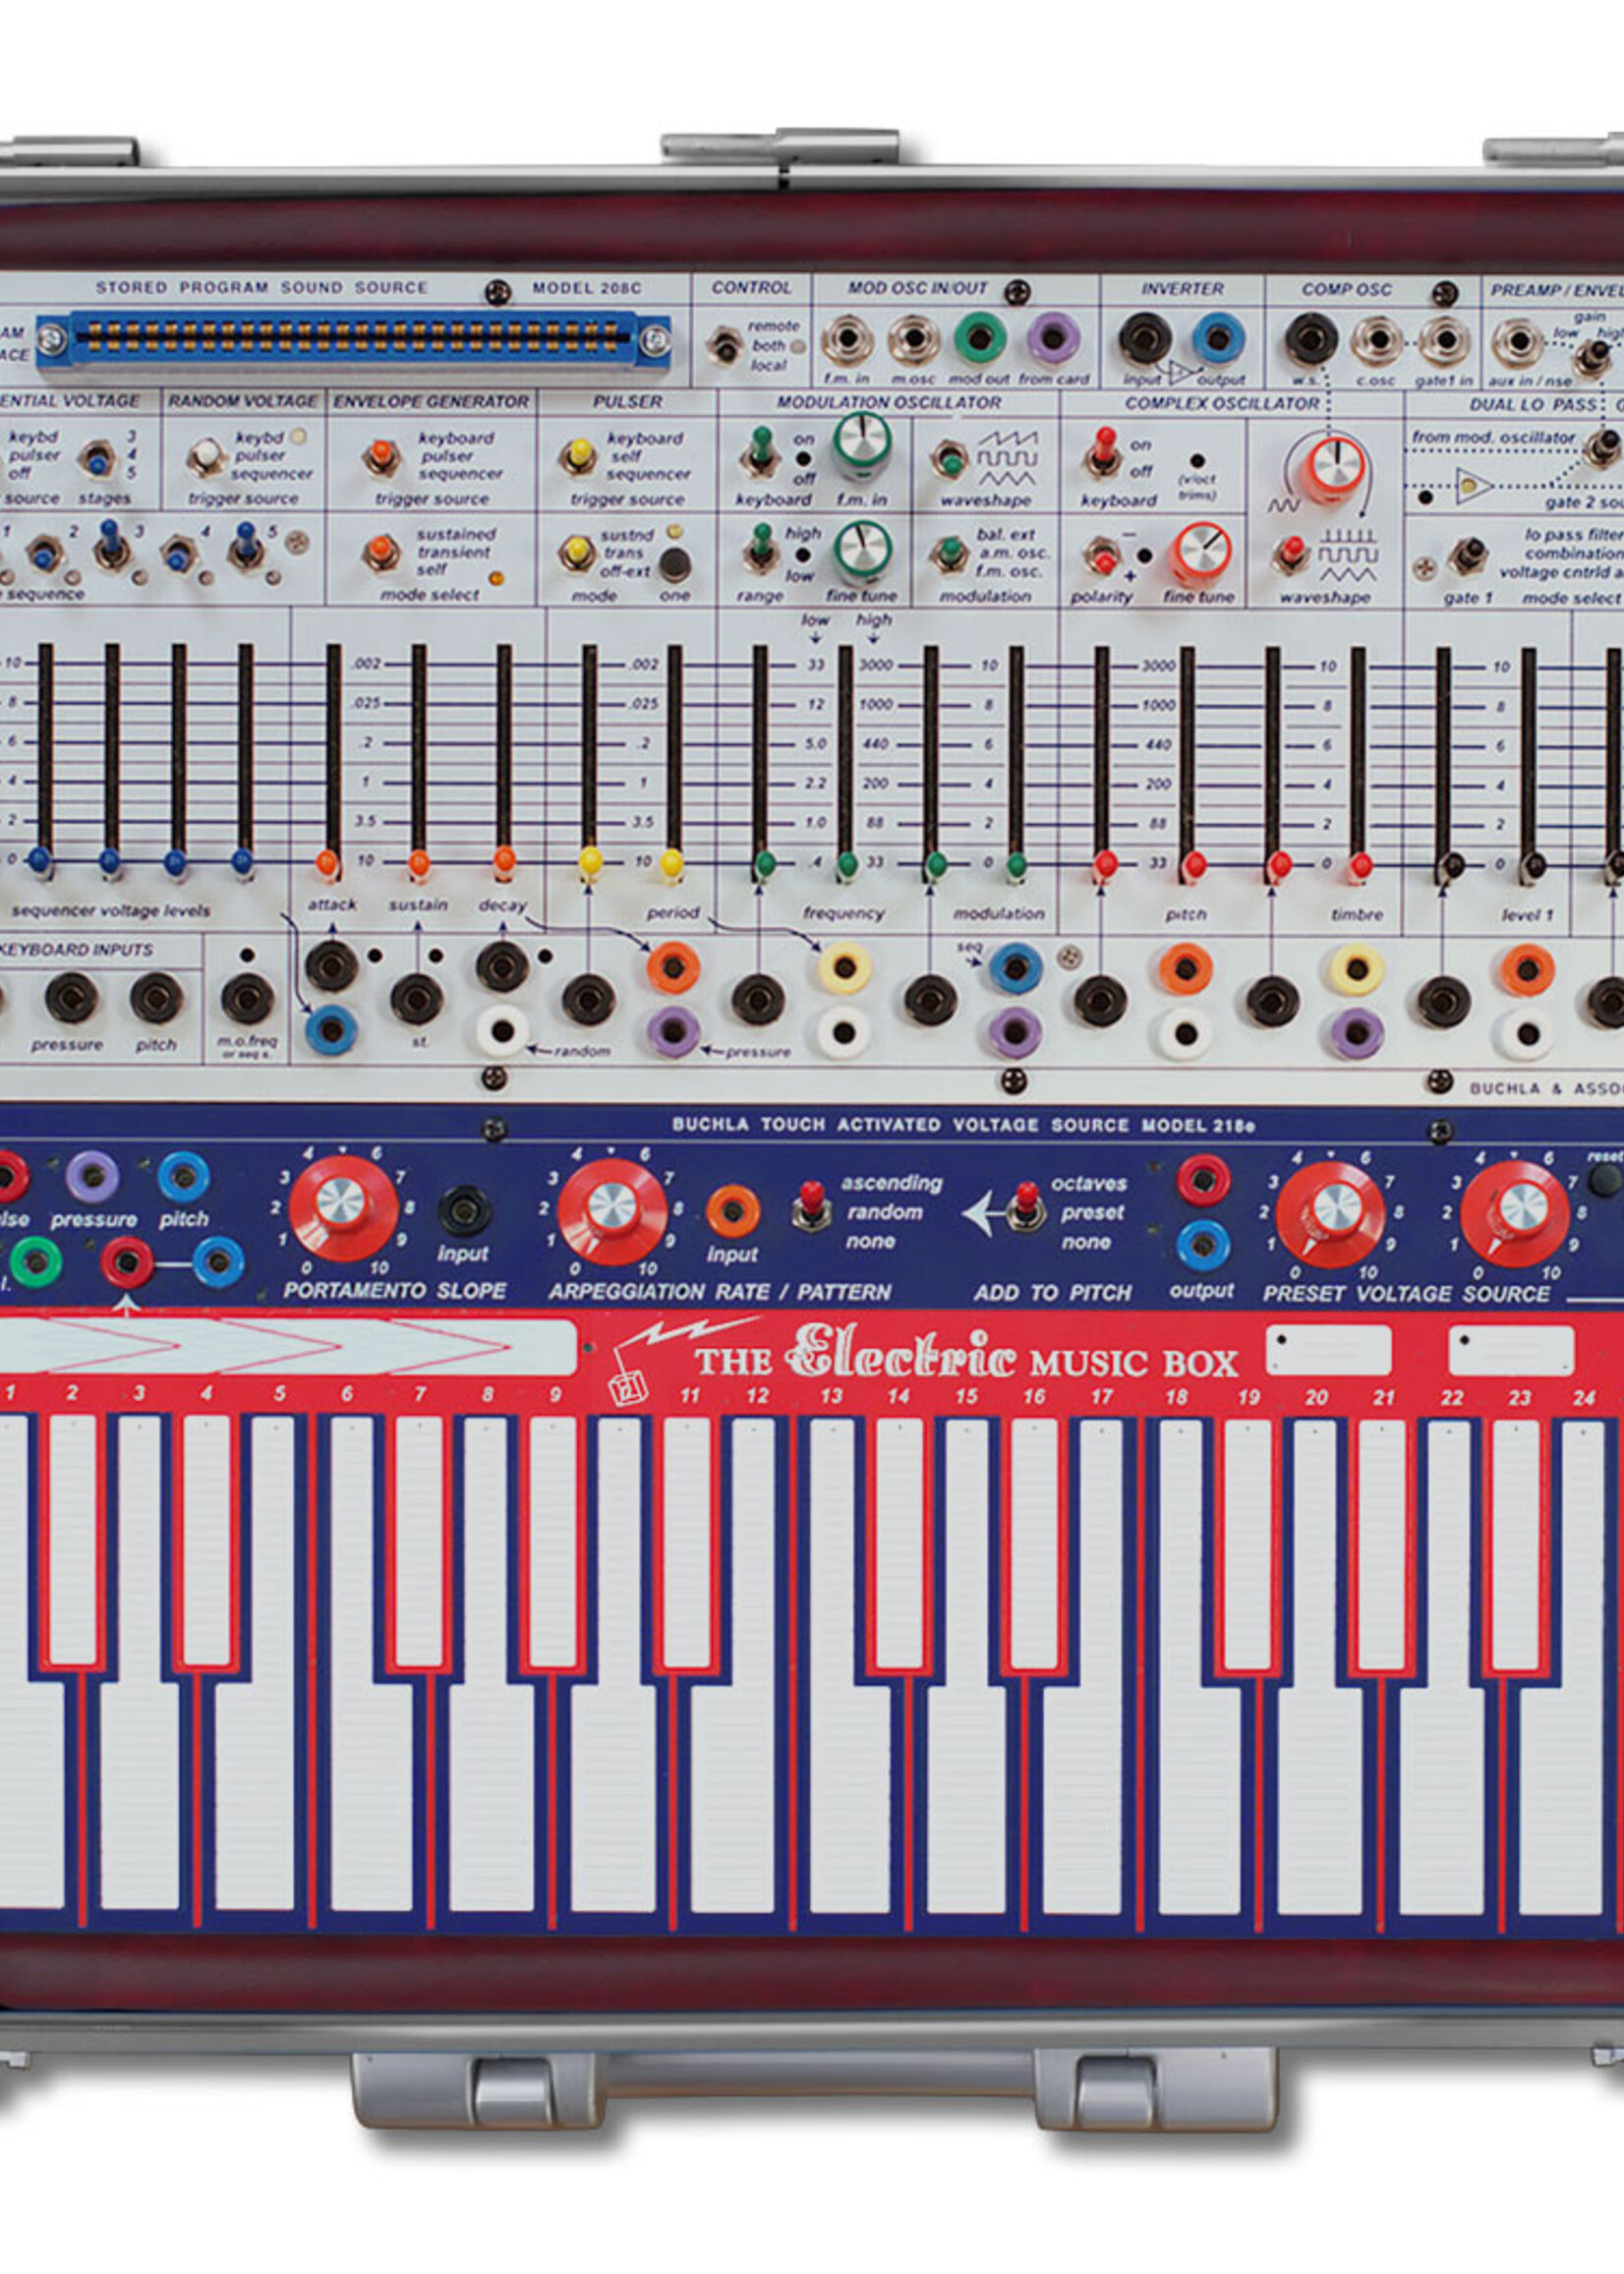Click the gate1 in jack
The width and height of the screenshot is (1624, 2274).
click(x=1444, y=341)
